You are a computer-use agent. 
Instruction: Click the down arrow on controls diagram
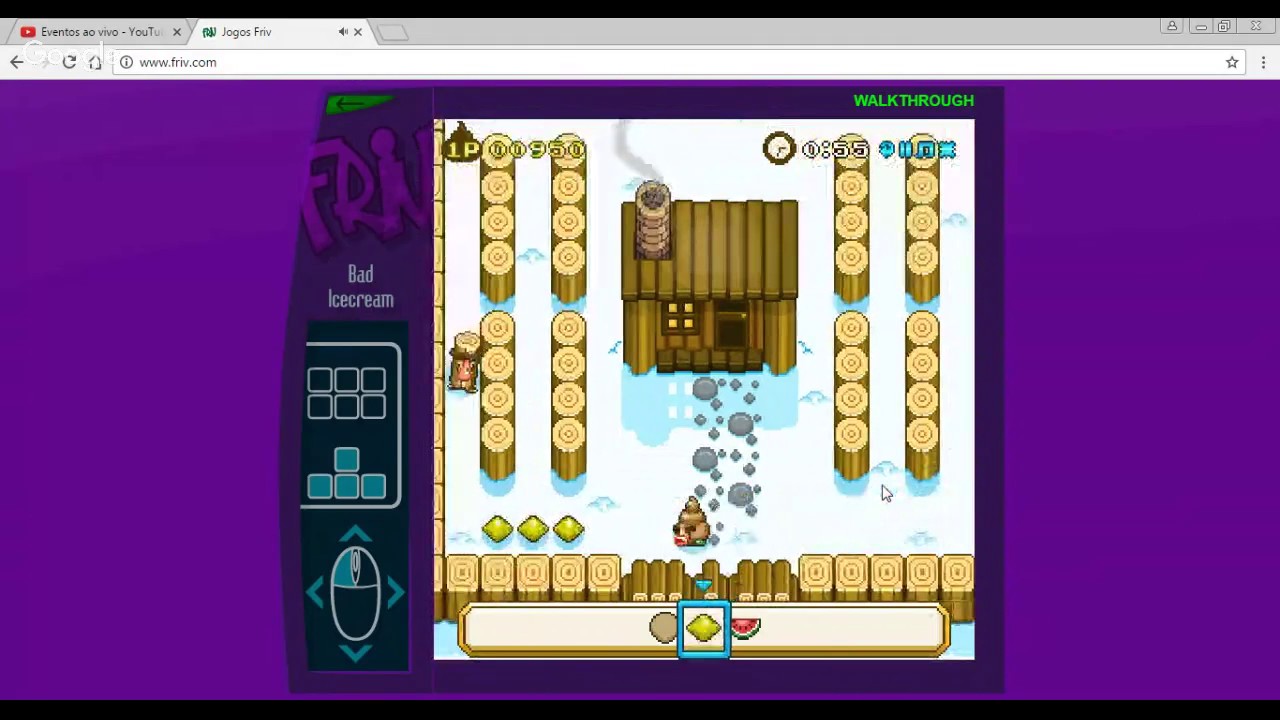tap(355, 653)
